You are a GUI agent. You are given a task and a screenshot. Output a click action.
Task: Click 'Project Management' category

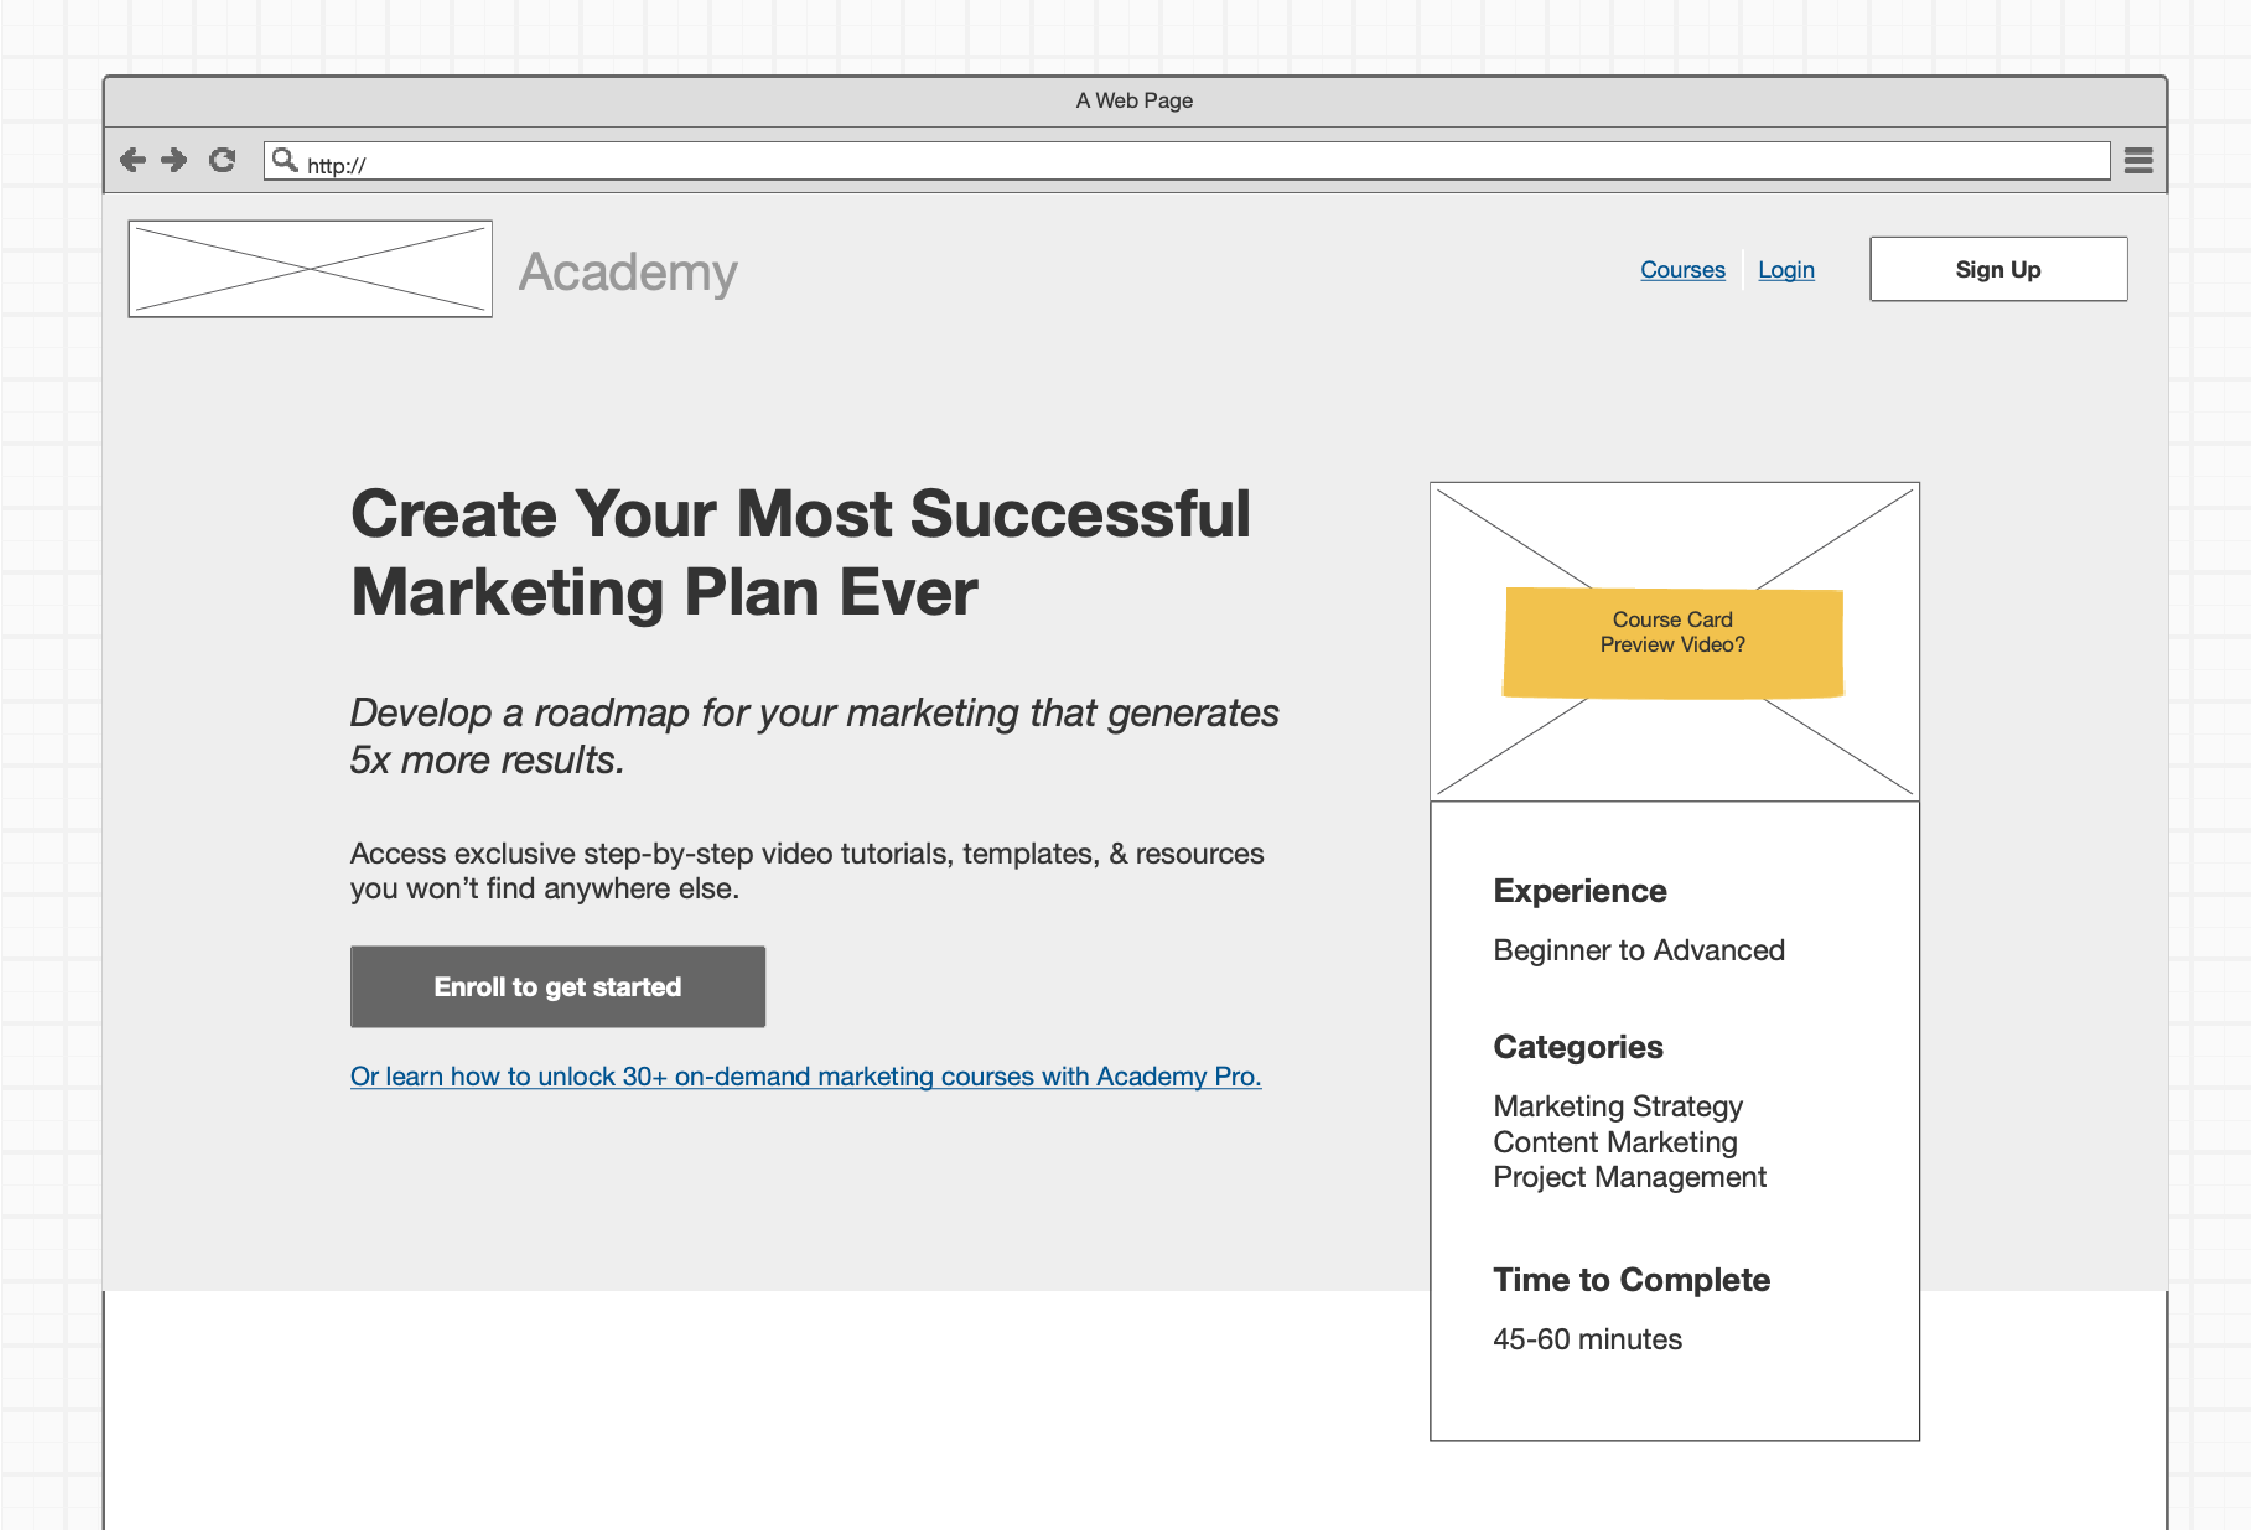(1629, 1177)
